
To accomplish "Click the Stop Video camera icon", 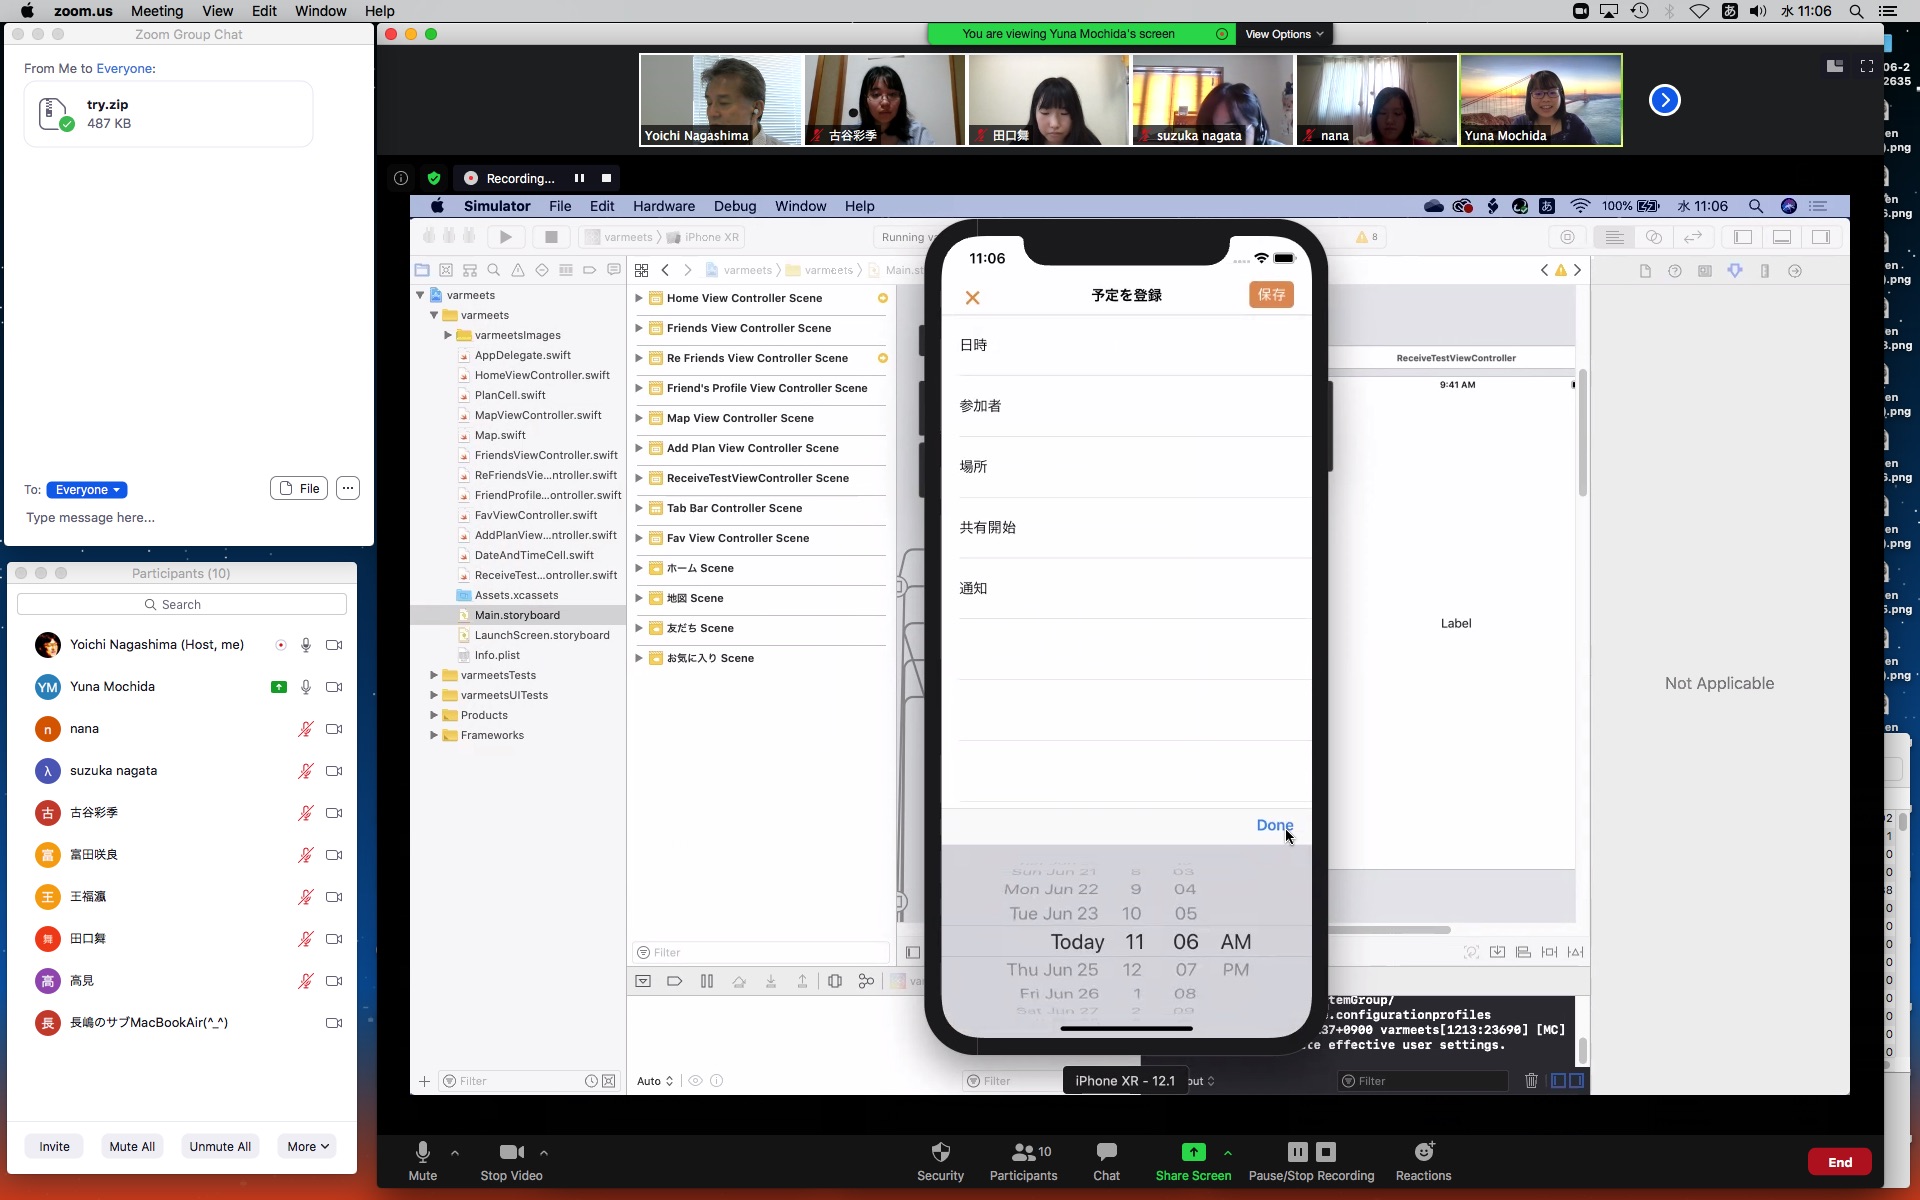I will [511, 1152].
